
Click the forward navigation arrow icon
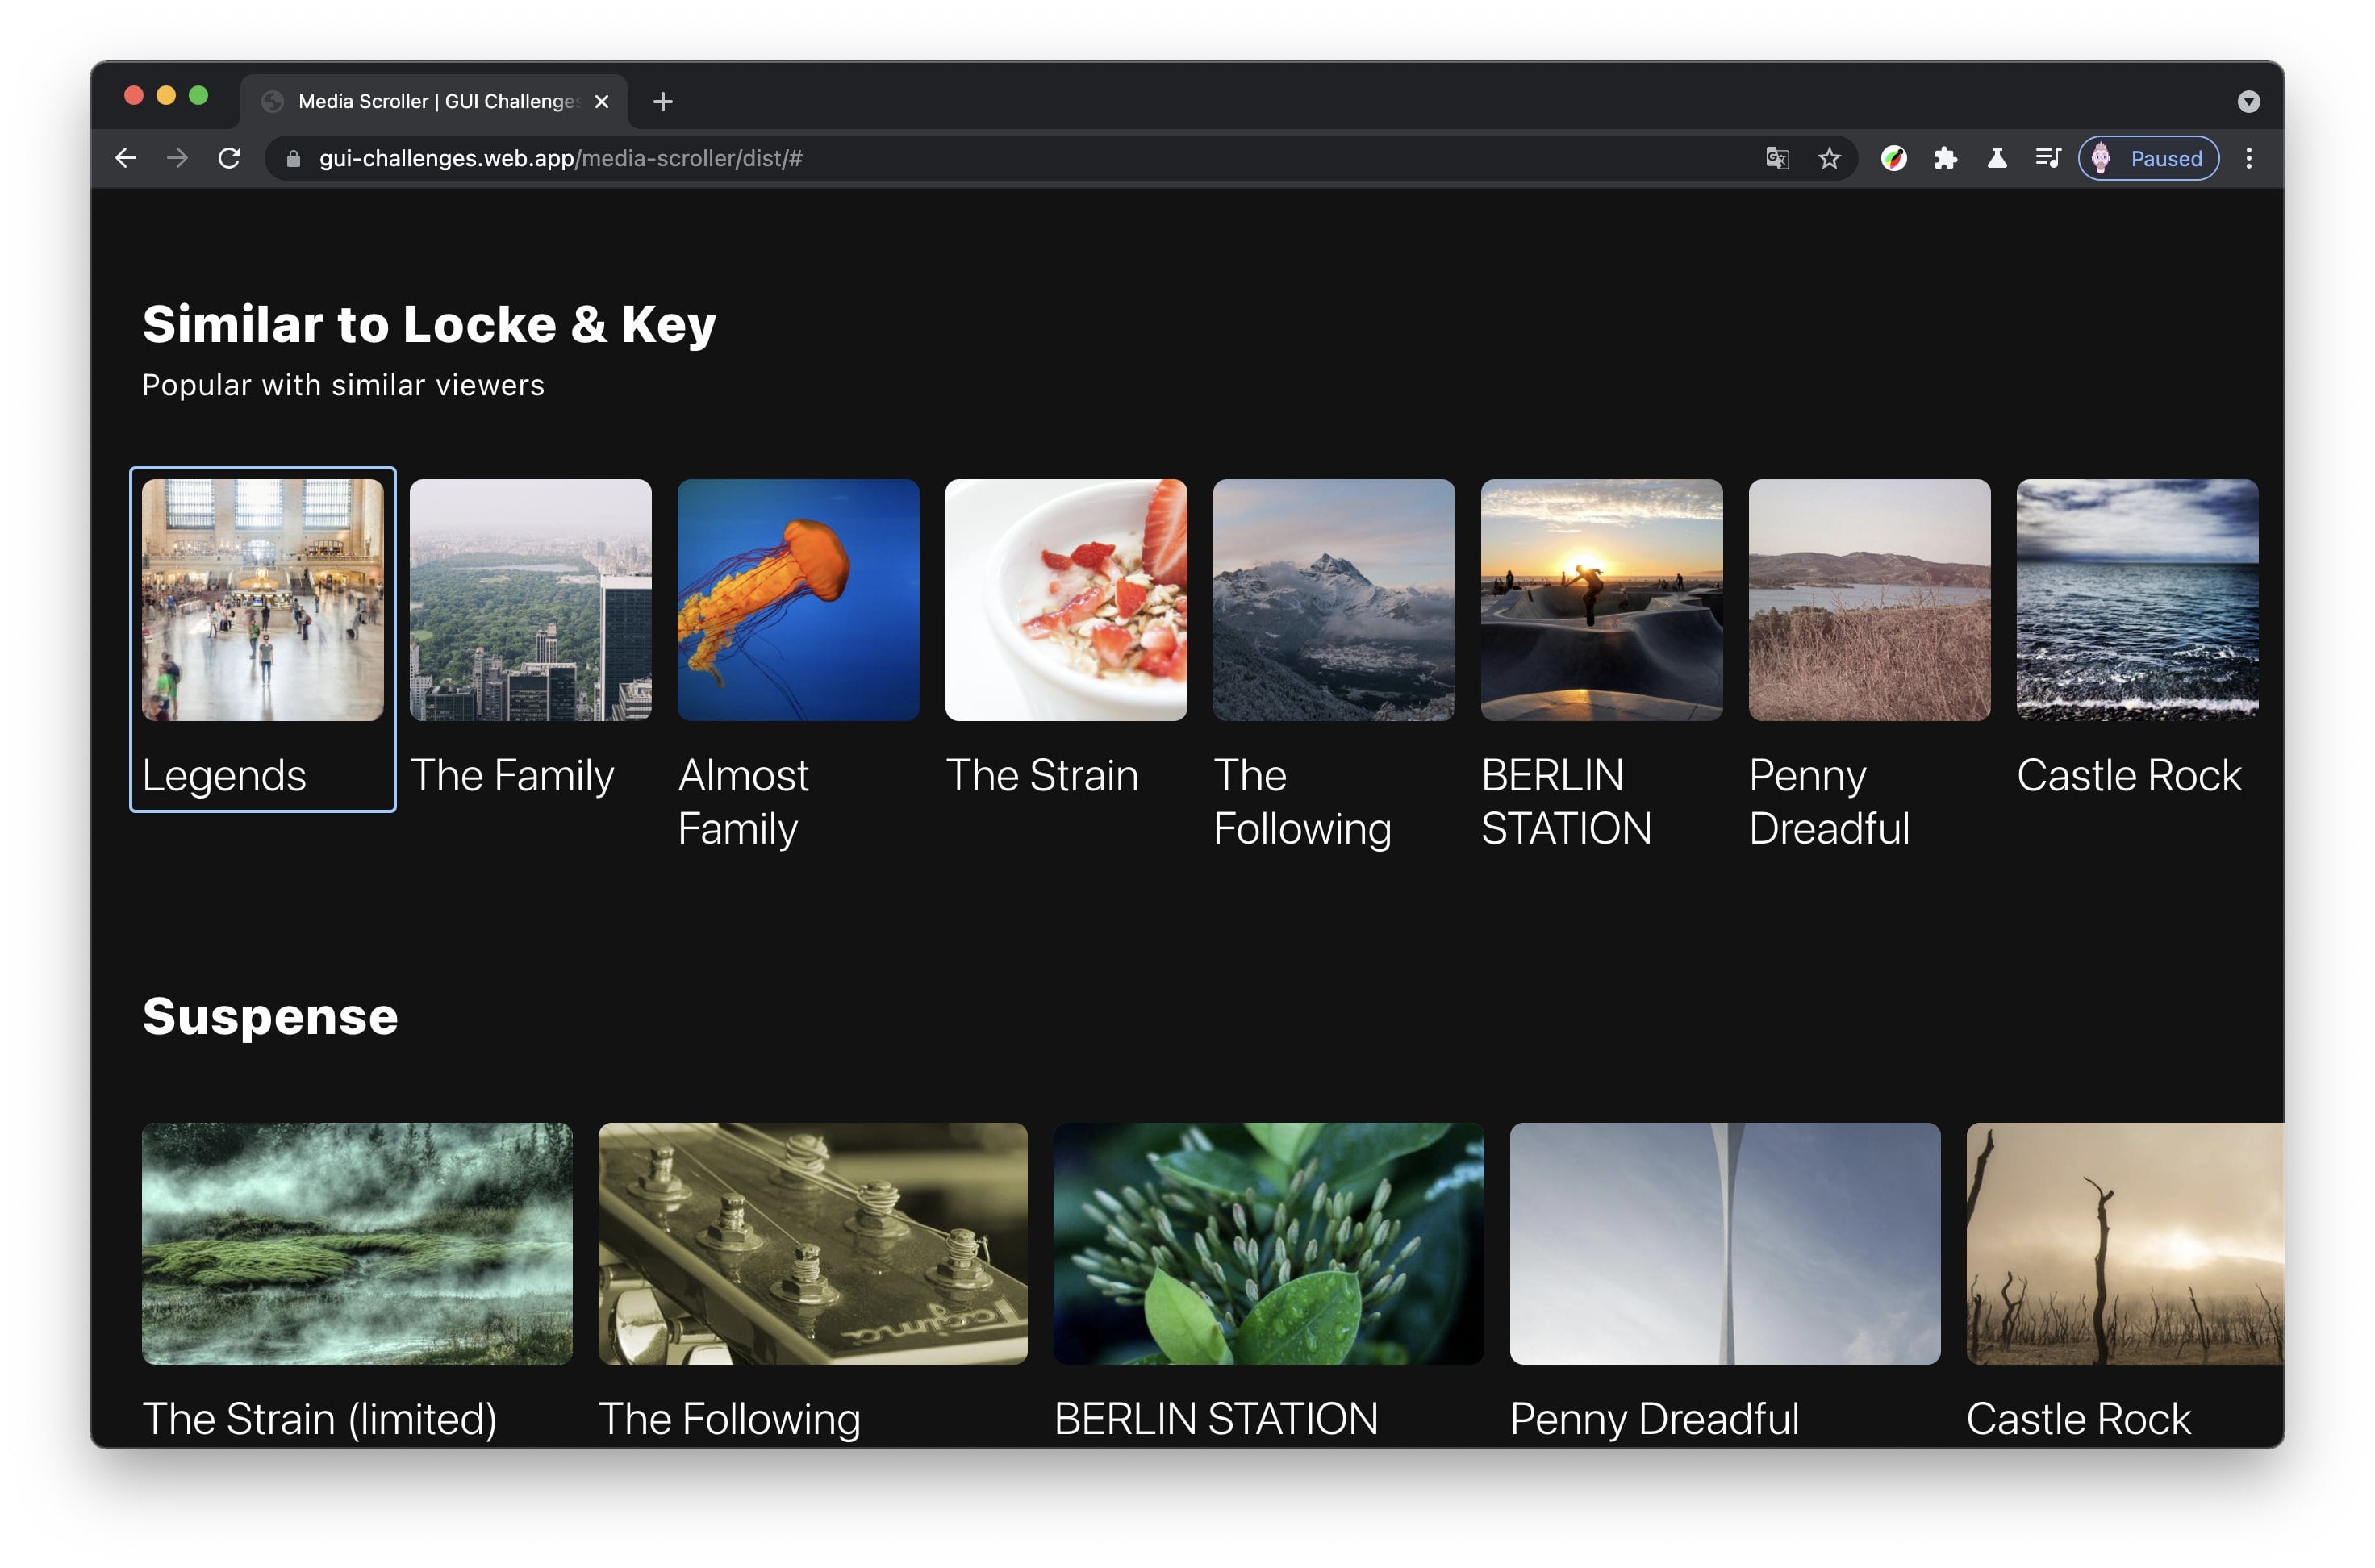[178, 157]
